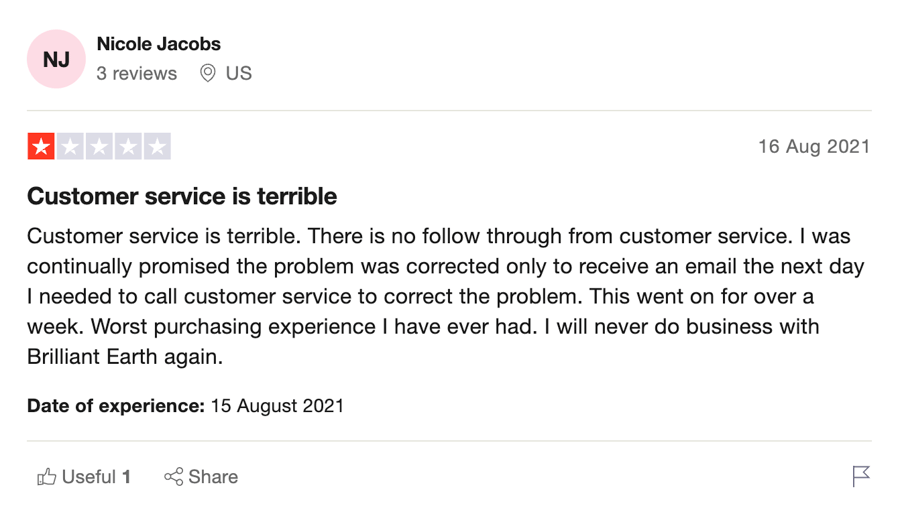
Task: Select the US country label
Action: (239, 73)
